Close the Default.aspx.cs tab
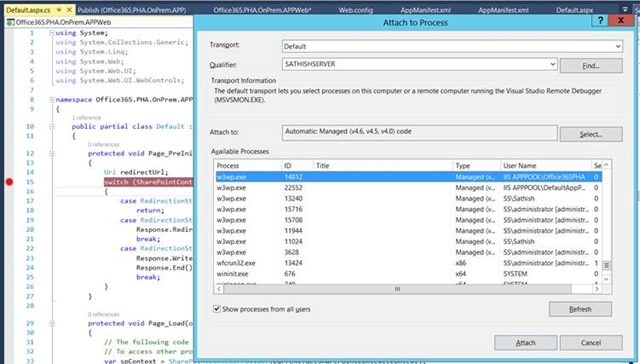This screenshot has height=364, width=640. (69, 10)
